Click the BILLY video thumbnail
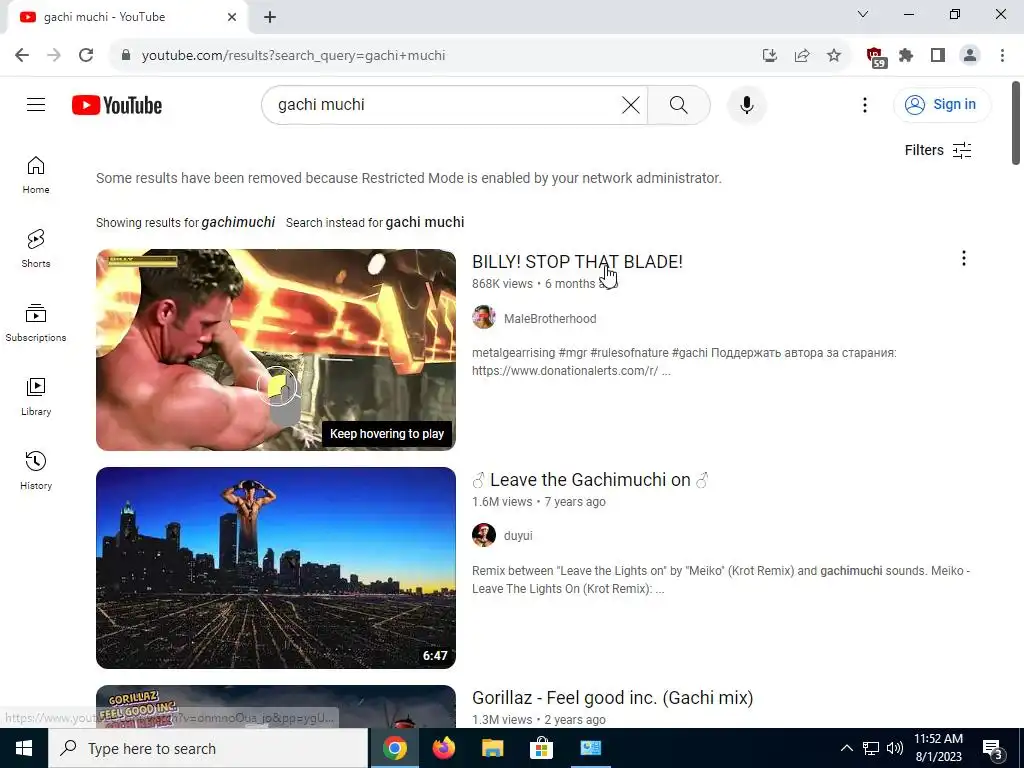Image resolution: width=1024 pixels, height=768 pixels. (x=276, y=349)
